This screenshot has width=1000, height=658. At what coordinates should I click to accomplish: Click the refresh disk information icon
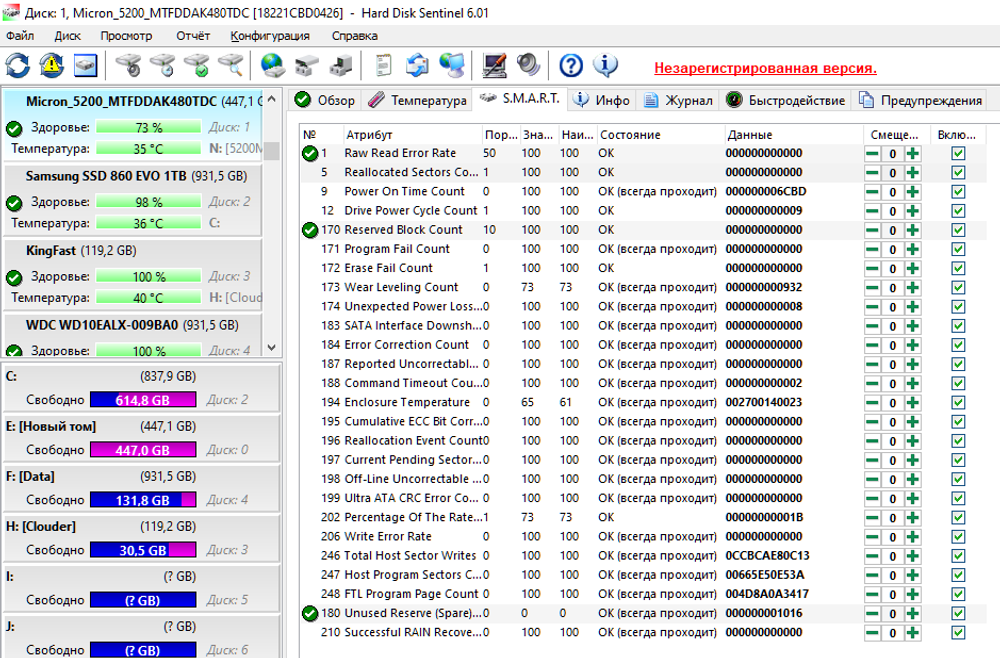point(18,65)
